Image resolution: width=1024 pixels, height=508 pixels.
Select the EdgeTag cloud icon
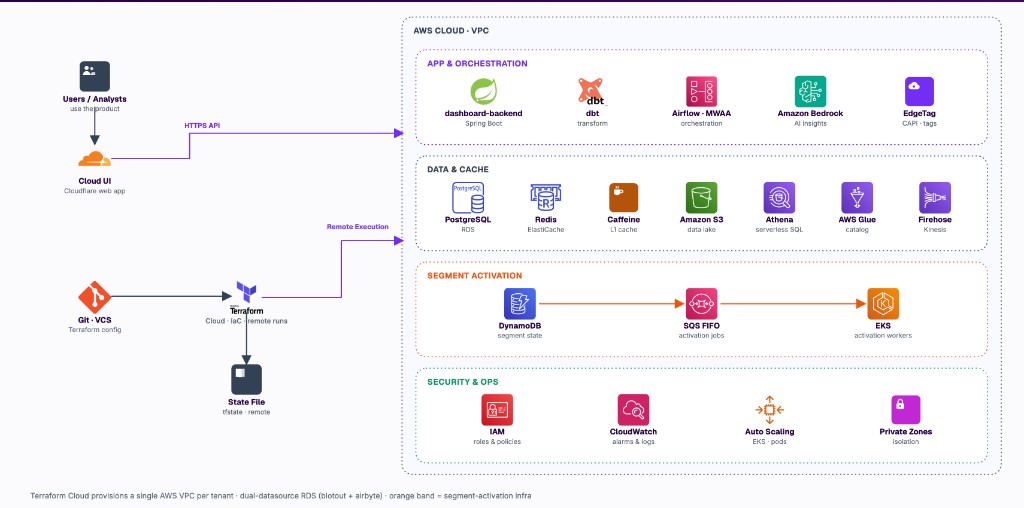pyautogui.click(x=919, y=91)
